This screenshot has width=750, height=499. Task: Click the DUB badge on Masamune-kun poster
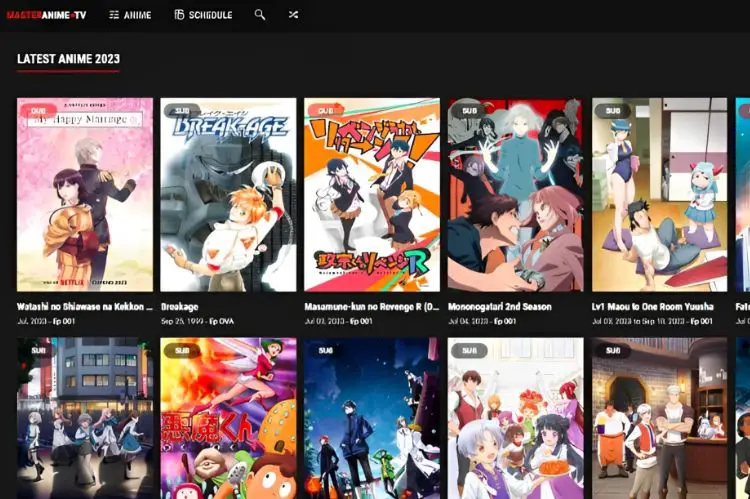pyautogui.click(x=326, y=111)
